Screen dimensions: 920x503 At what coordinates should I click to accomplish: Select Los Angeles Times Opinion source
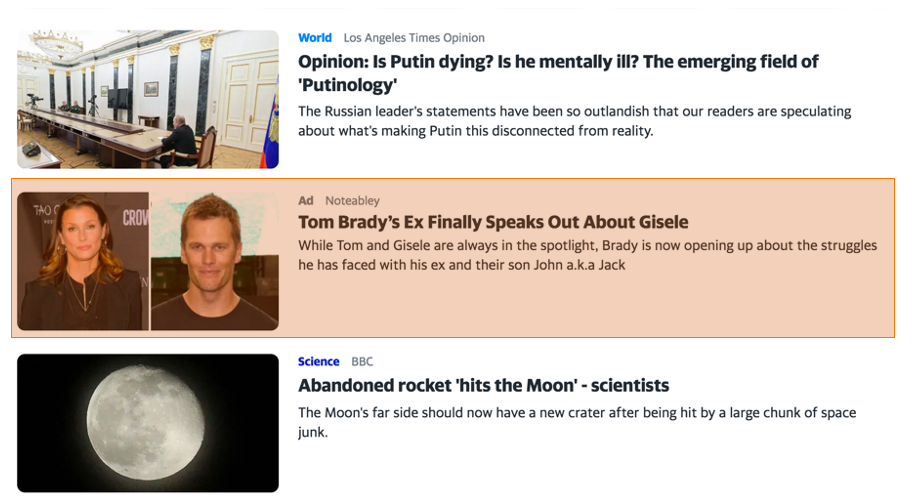[x=414, y=38]
